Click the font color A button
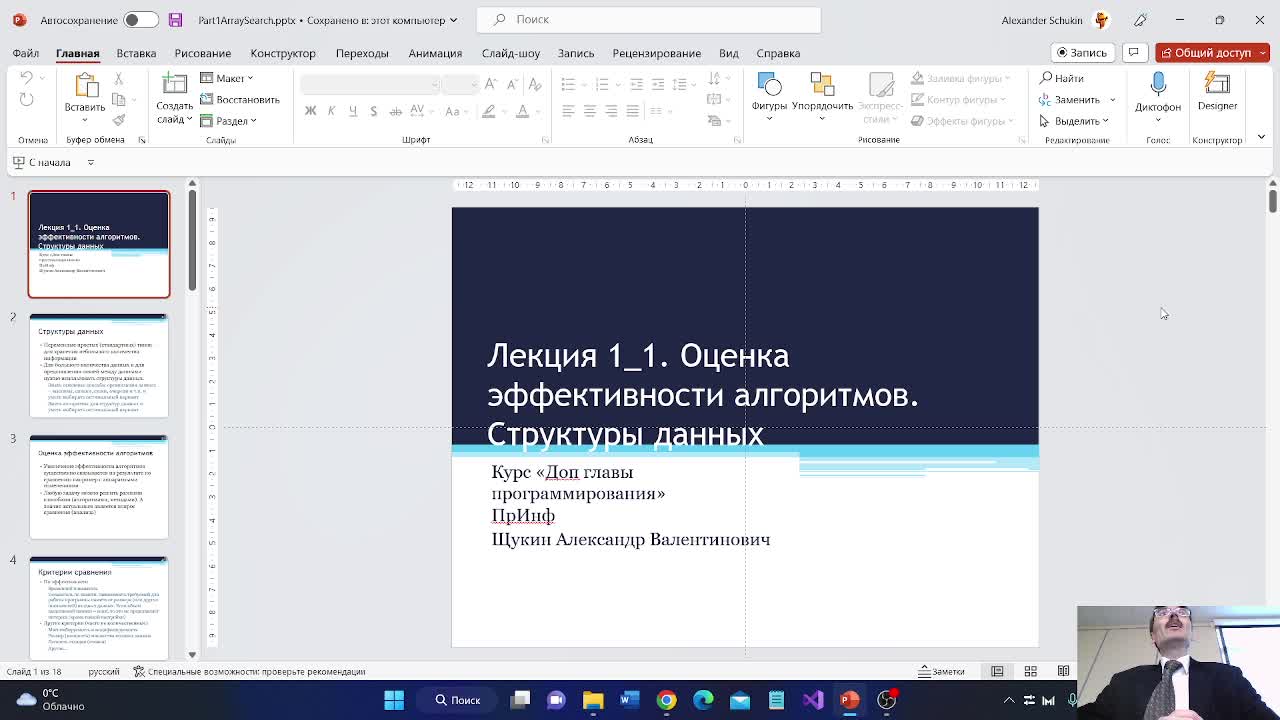 point(522,111)
